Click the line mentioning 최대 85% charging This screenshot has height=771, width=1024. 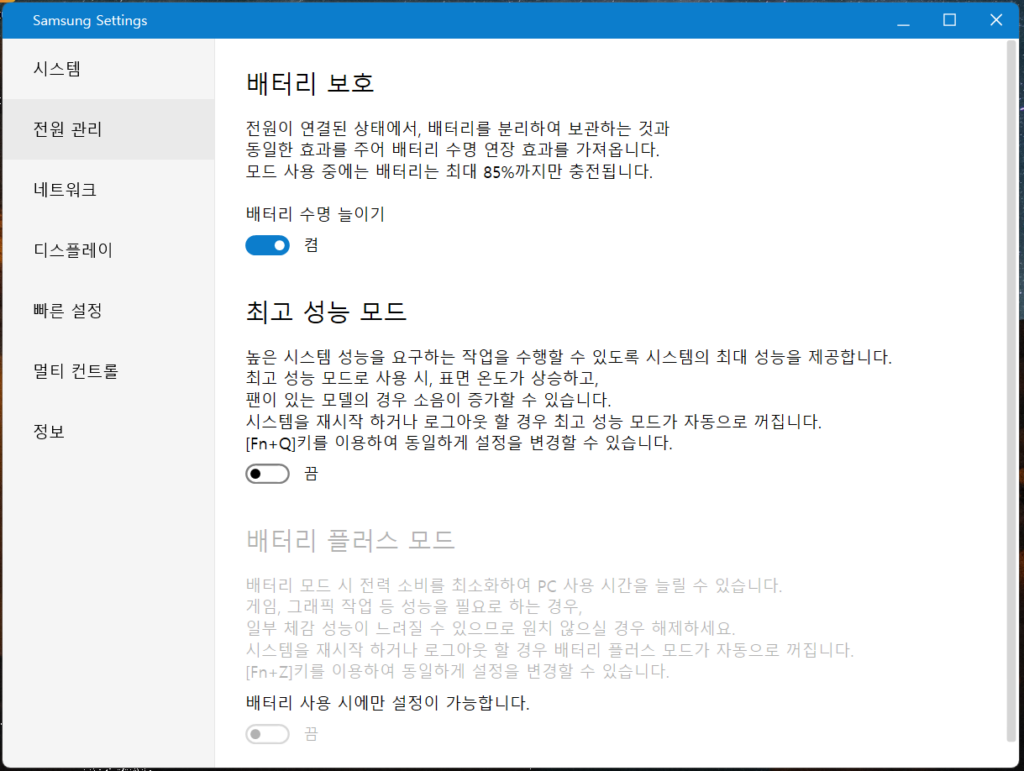coord(449,172)
